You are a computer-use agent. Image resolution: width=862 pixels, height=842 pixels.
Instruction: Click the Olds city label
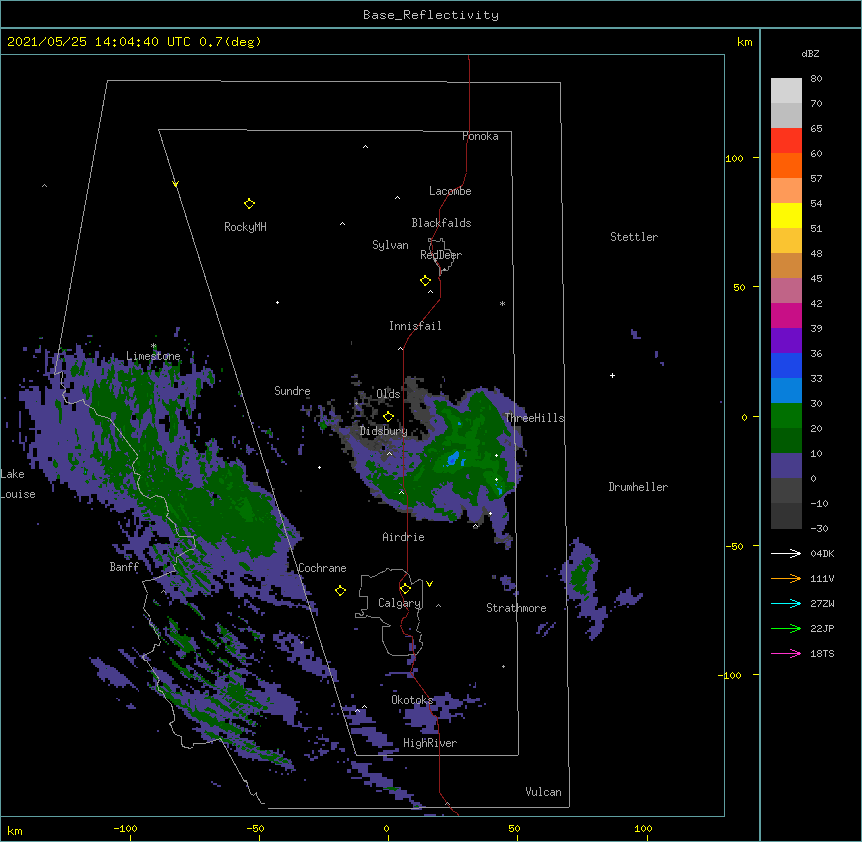[388, 394]
